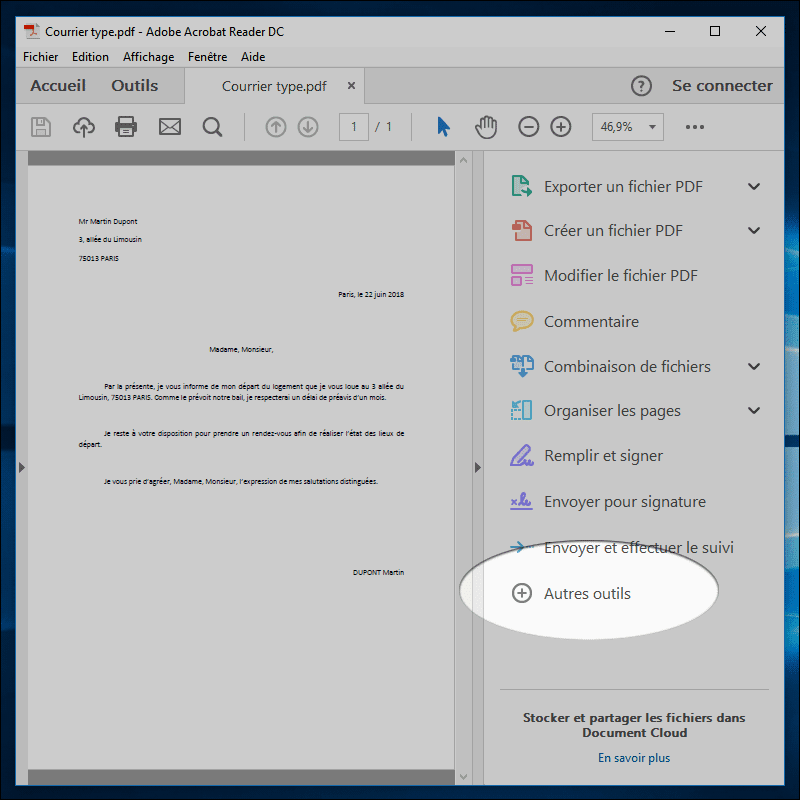The width and height of the screenshot is (800, 800).
Task: Click the page number input field
Action: tap(353, 127)
